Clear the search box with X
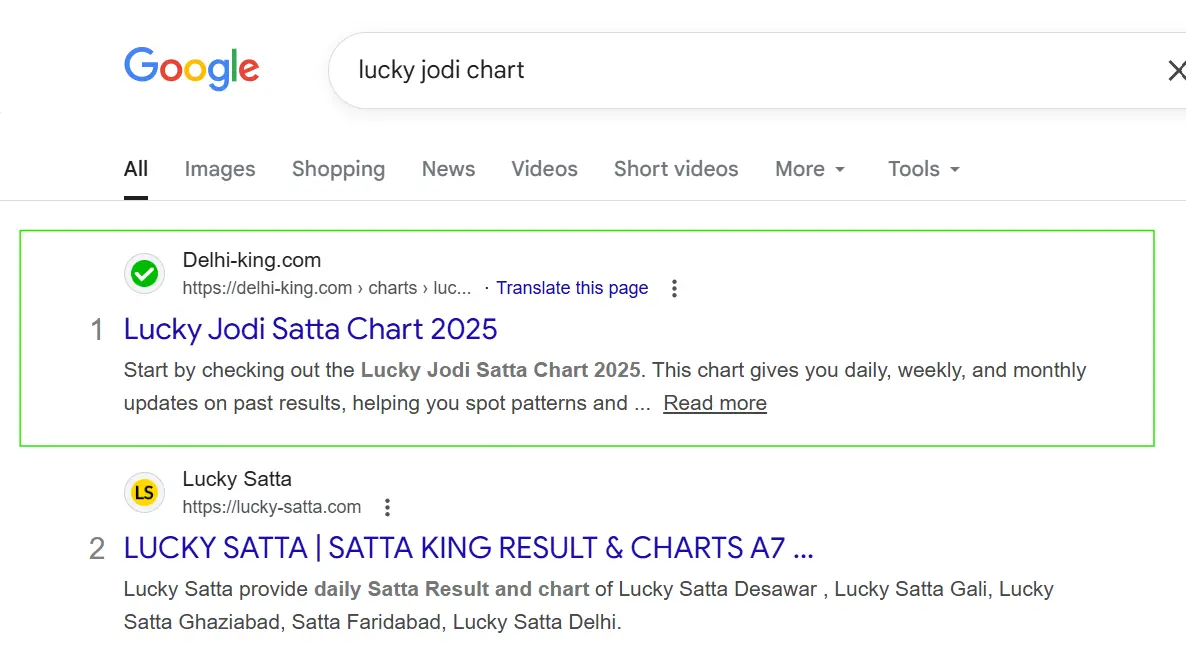 click(1176, 70)
